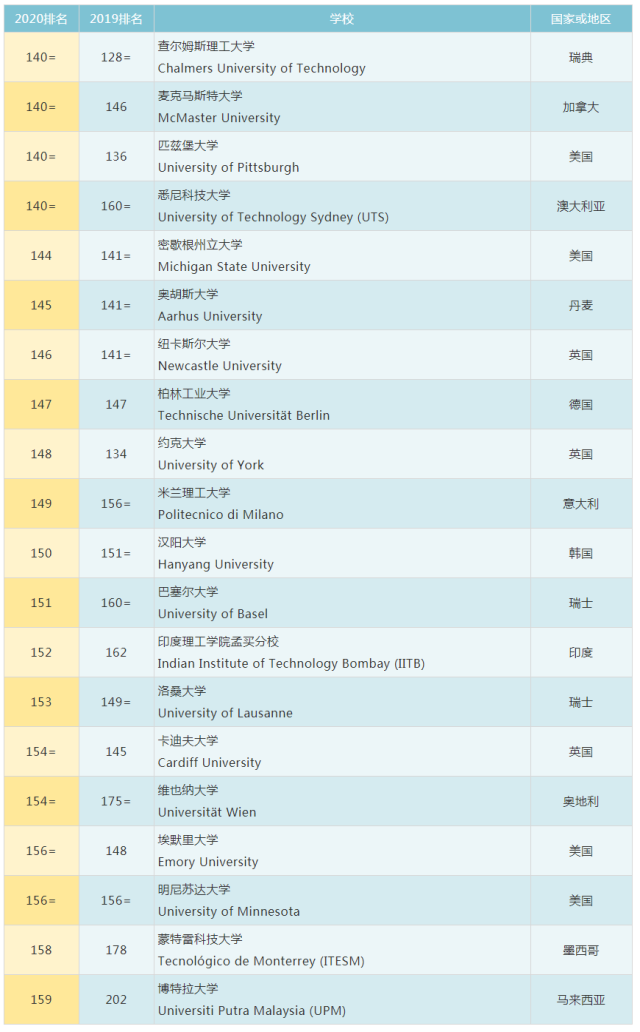Viewport: 640px width, 1032px height.
Task: Select Tecnológico de Monterrey (ITESM)
Action: 261,962
